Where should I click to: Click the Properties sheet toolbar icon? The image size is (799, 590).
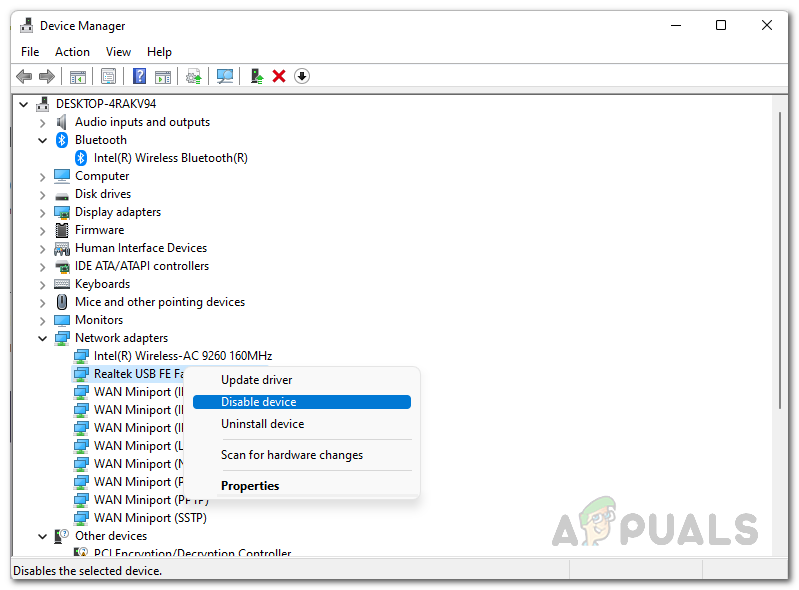pos(108,76)
